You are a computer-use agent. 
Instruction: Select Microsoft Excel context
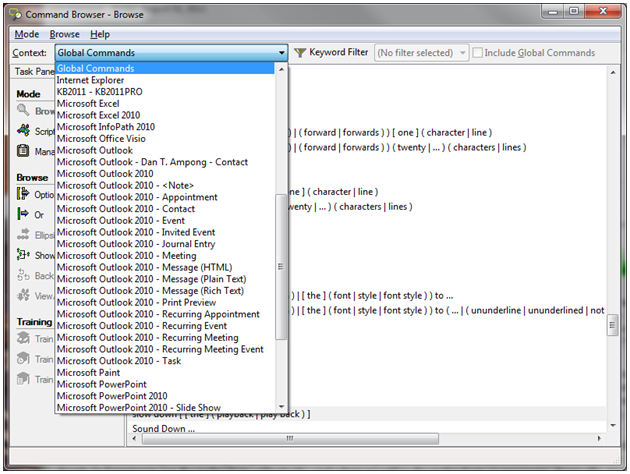(x=165, y=103)
